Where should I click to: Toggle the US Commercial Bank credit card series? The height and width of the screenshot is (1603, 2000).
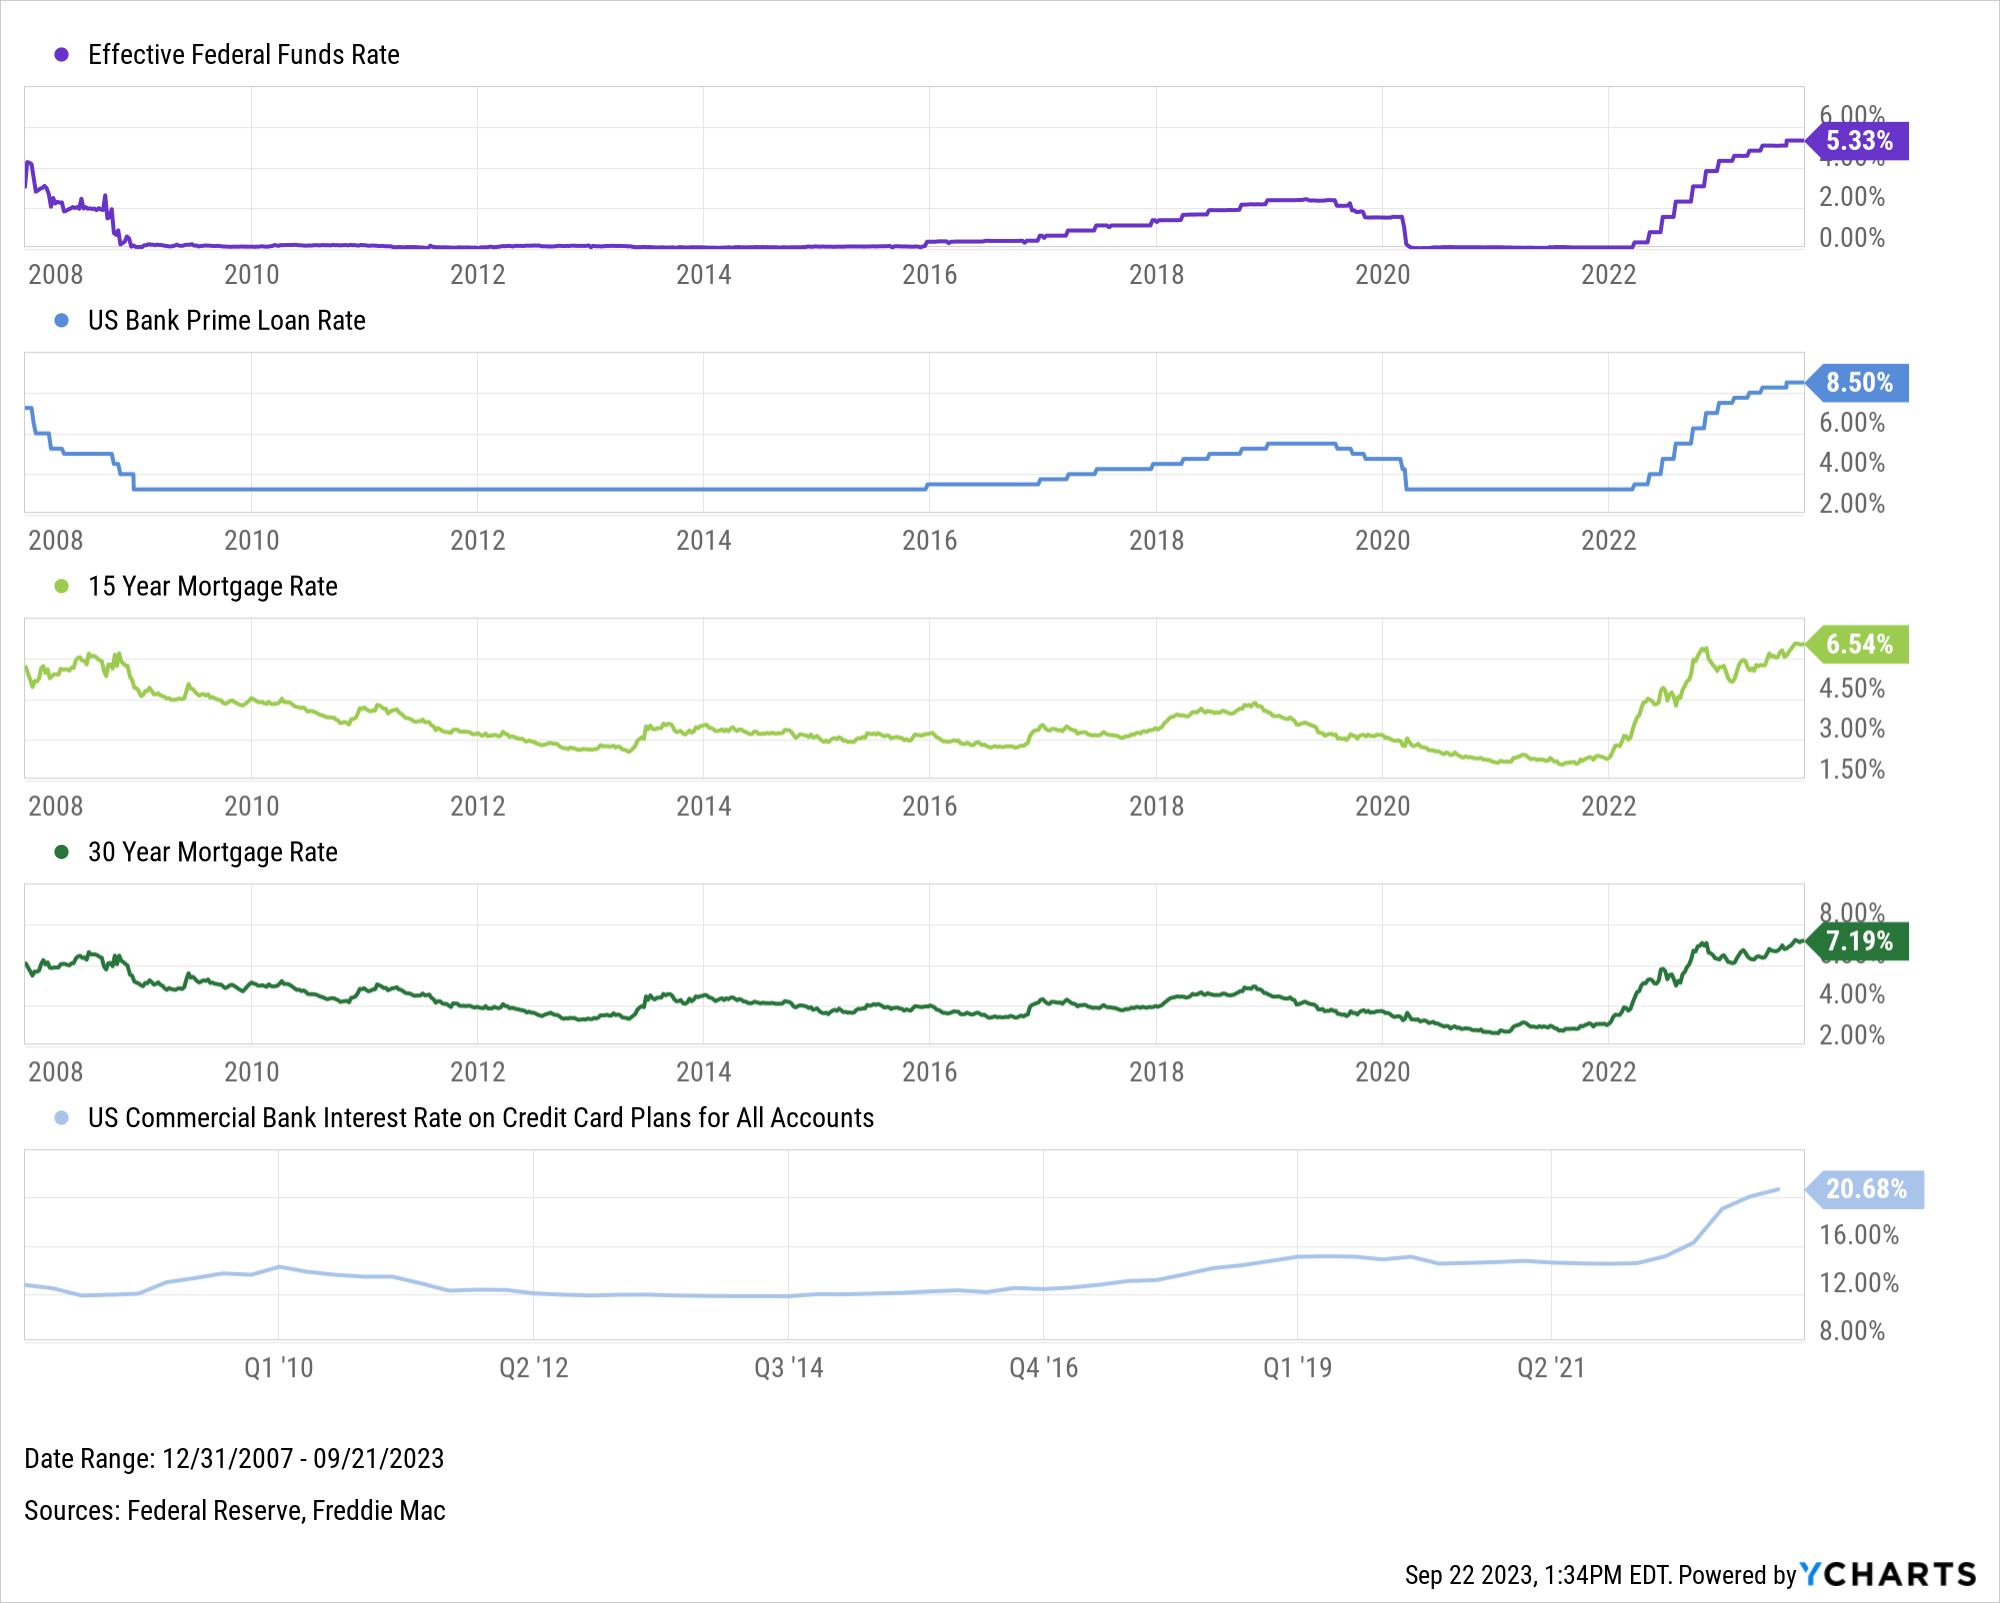(481, 1118)
